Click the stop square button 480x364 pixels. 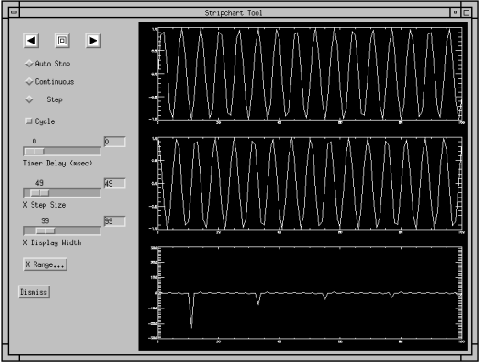62,41
